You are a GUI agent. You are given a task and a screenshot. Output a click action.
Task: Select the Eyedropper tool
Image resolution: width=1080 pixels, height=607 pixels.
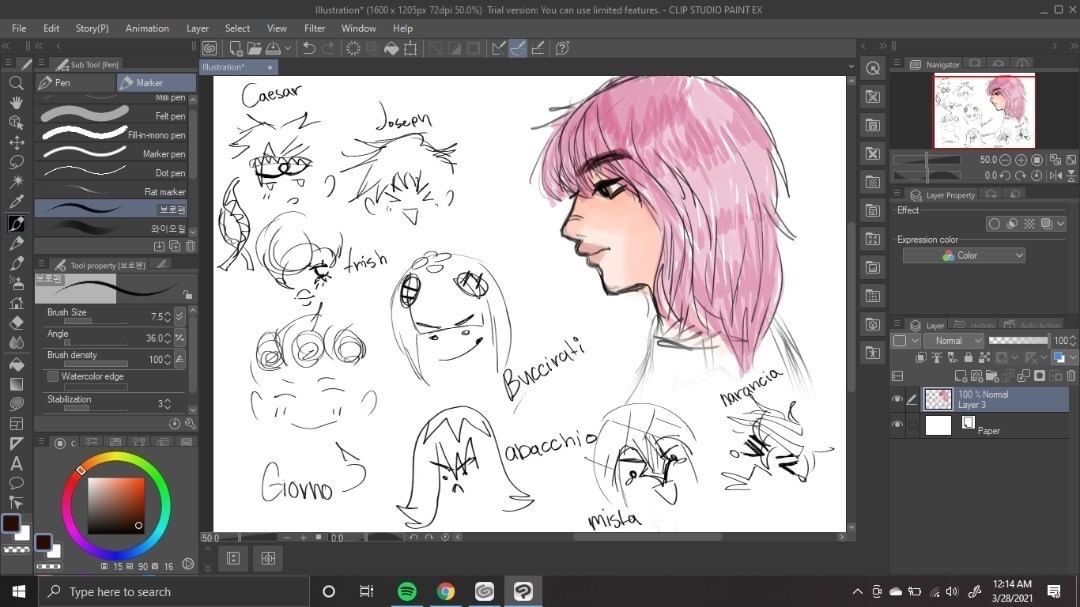click(x=16, y=201)
